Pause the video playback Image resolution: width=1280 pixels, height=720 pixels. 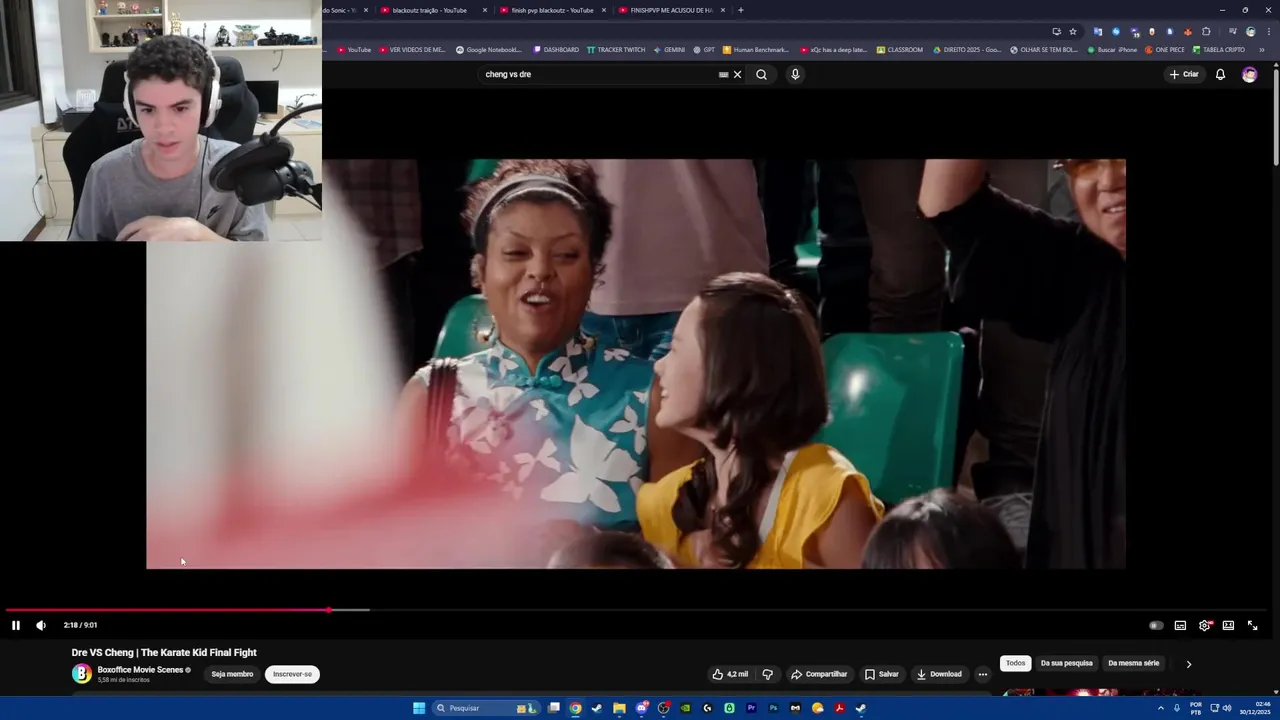pyautogui.click(x=16, y=625)
